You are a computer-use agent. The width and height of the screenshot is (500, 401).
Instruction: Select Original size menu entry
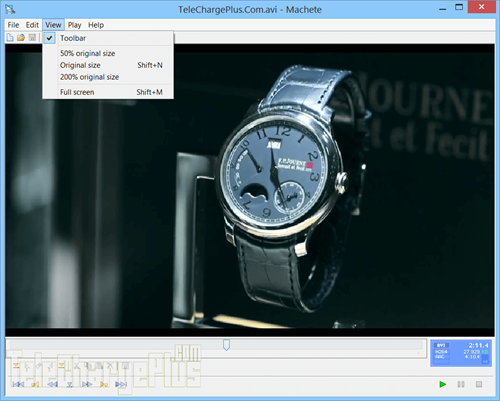tap(108, 65)
